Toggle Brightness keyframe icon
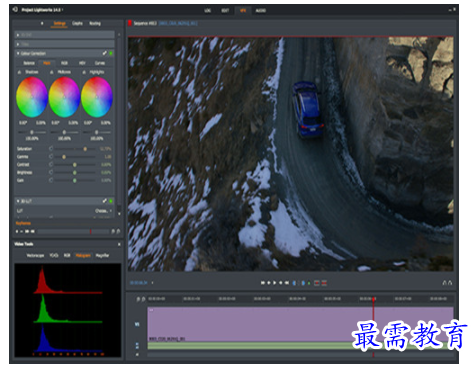This screenshot has height=367, width=476. pyautogui.click(x=51, y=172)
